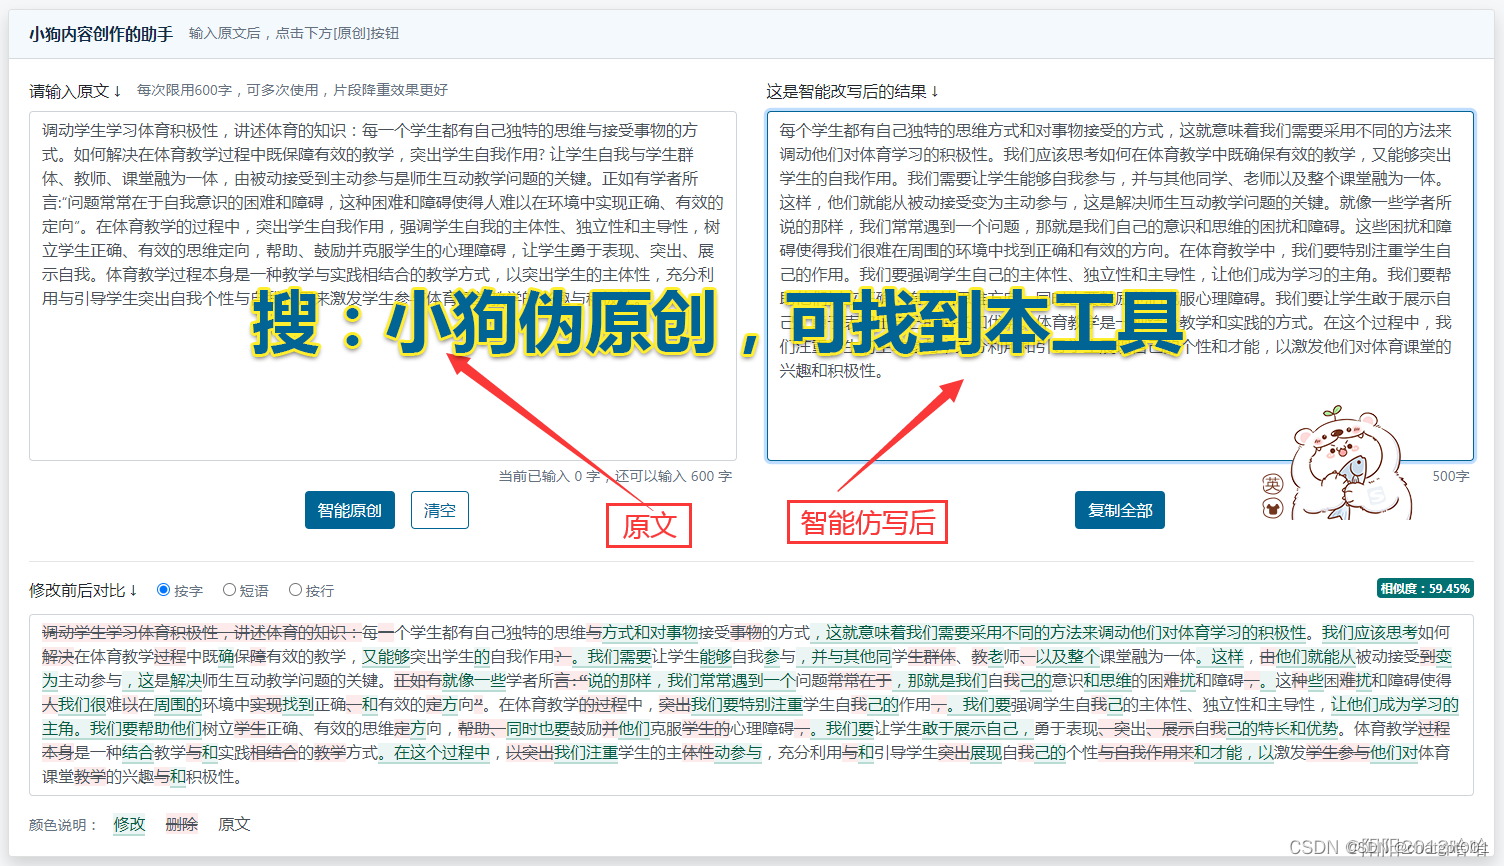Click the 删除 color legend label
The height and width of the screenshot is (866, 1504).
[x=181, y=824]
